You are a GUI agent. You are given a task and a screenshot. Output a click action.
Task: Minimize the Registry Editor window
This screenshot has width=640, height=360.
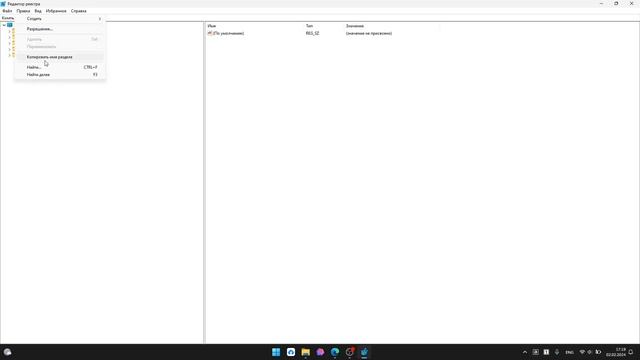click(601, 3)
